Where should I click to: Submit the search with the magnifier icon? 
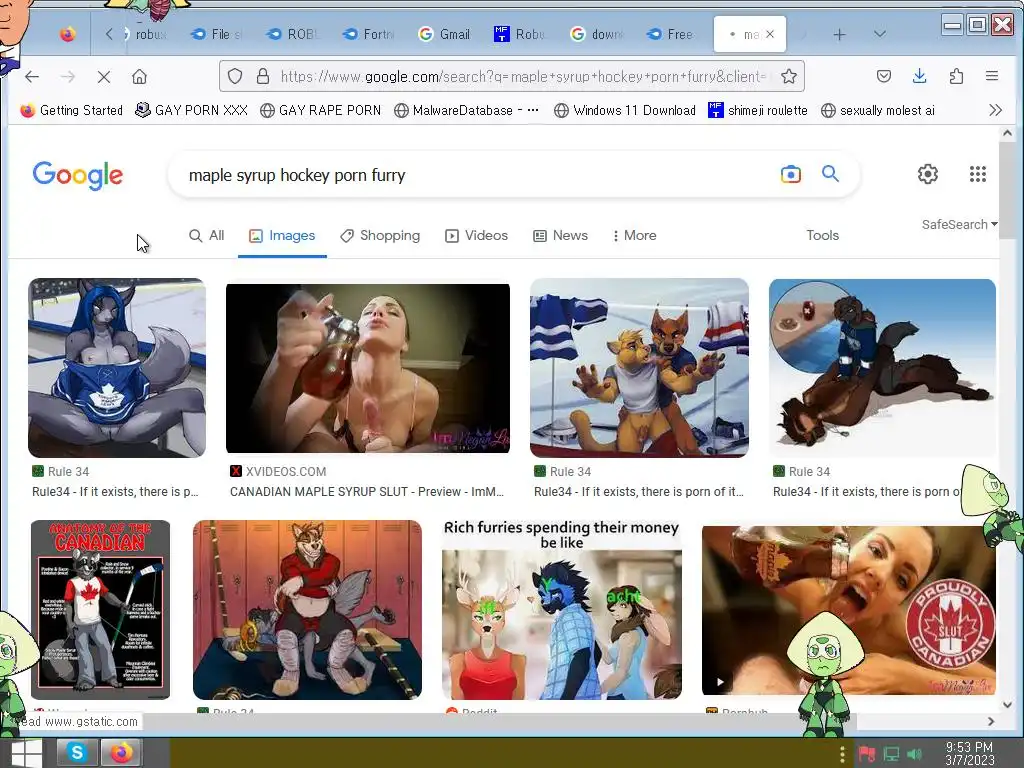click(x=830, y=174)
